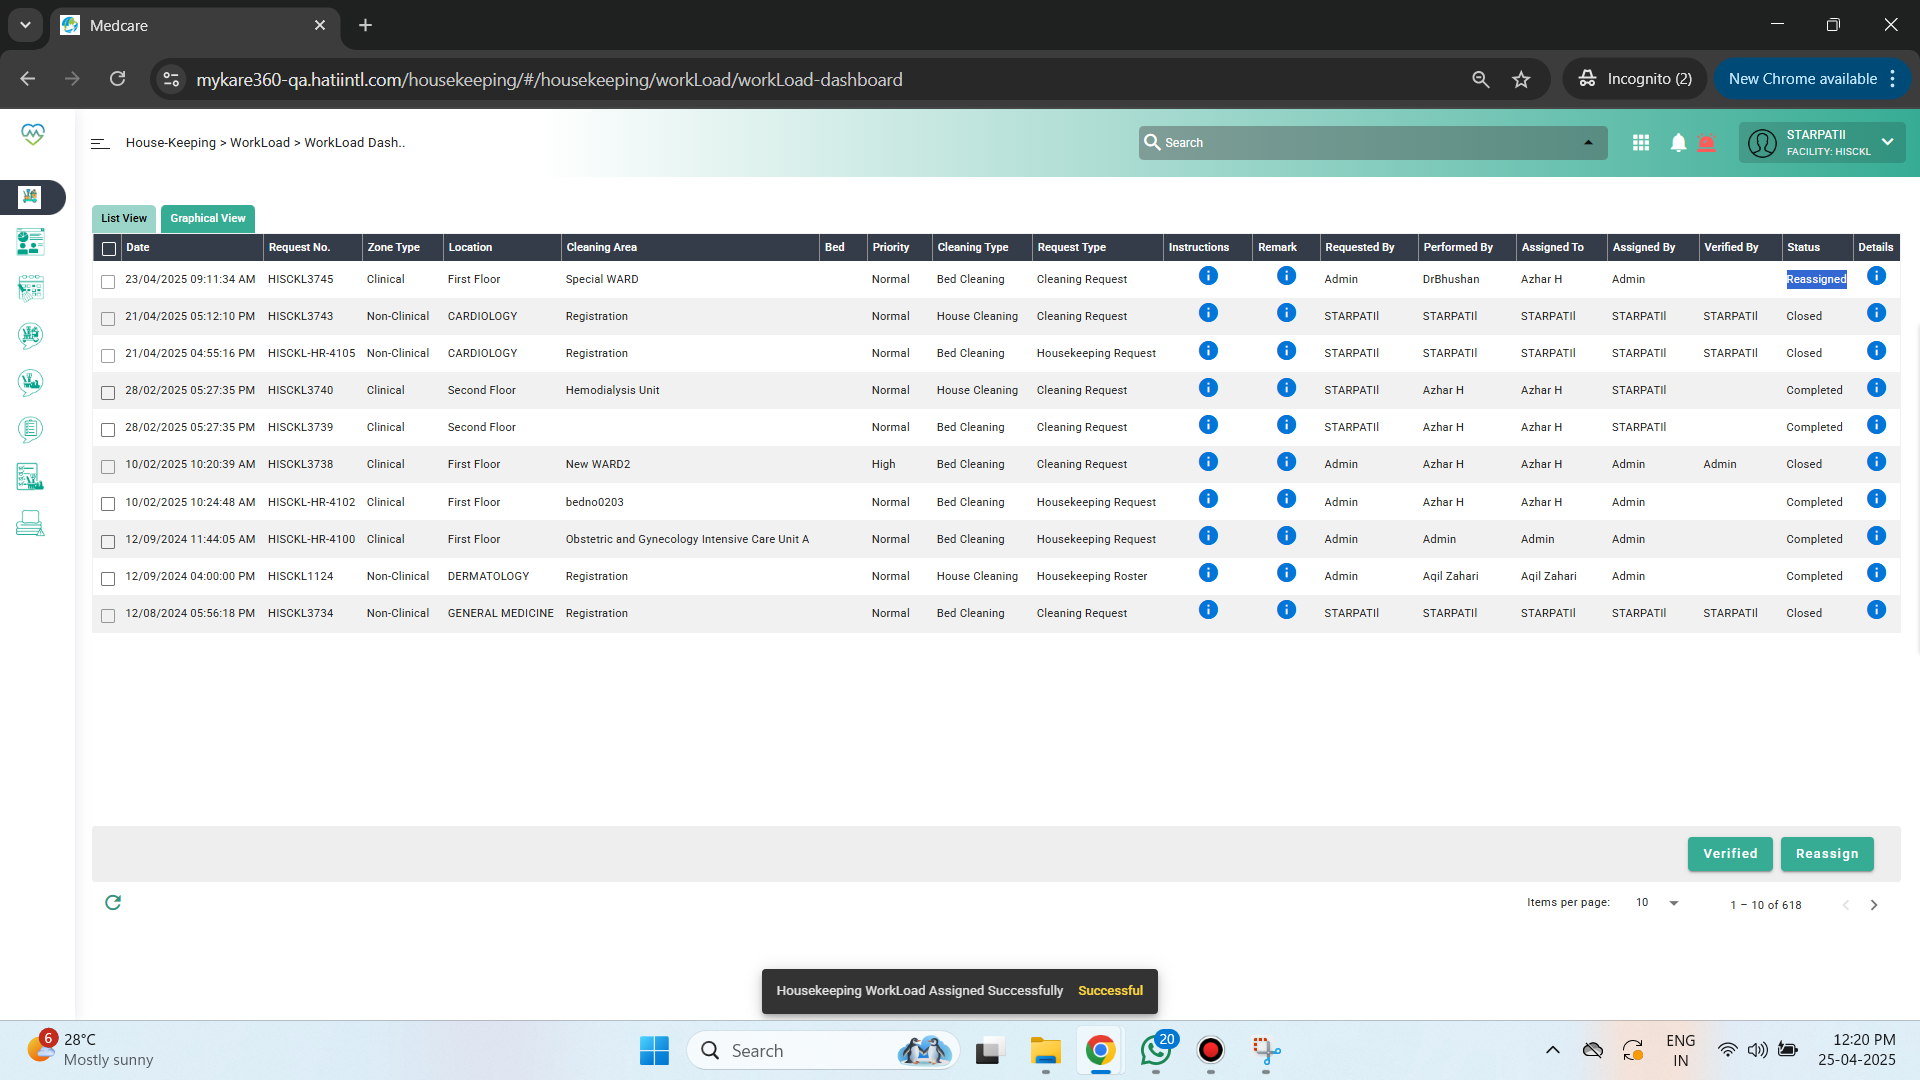The width and height of the screenshot is (1920, 1080).
Task: Open Details info icon for HISCKL-HR-4105 row
Action: point(1876,351)
